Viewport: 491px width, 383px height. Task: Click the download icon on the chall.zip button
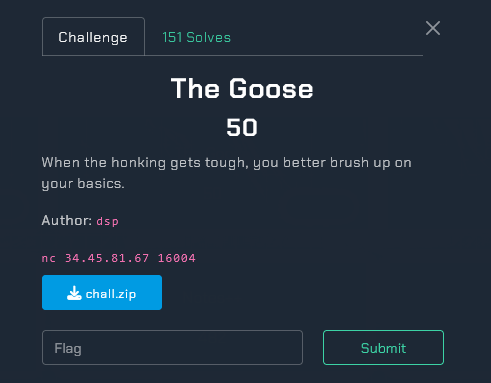tap(74, 293)
